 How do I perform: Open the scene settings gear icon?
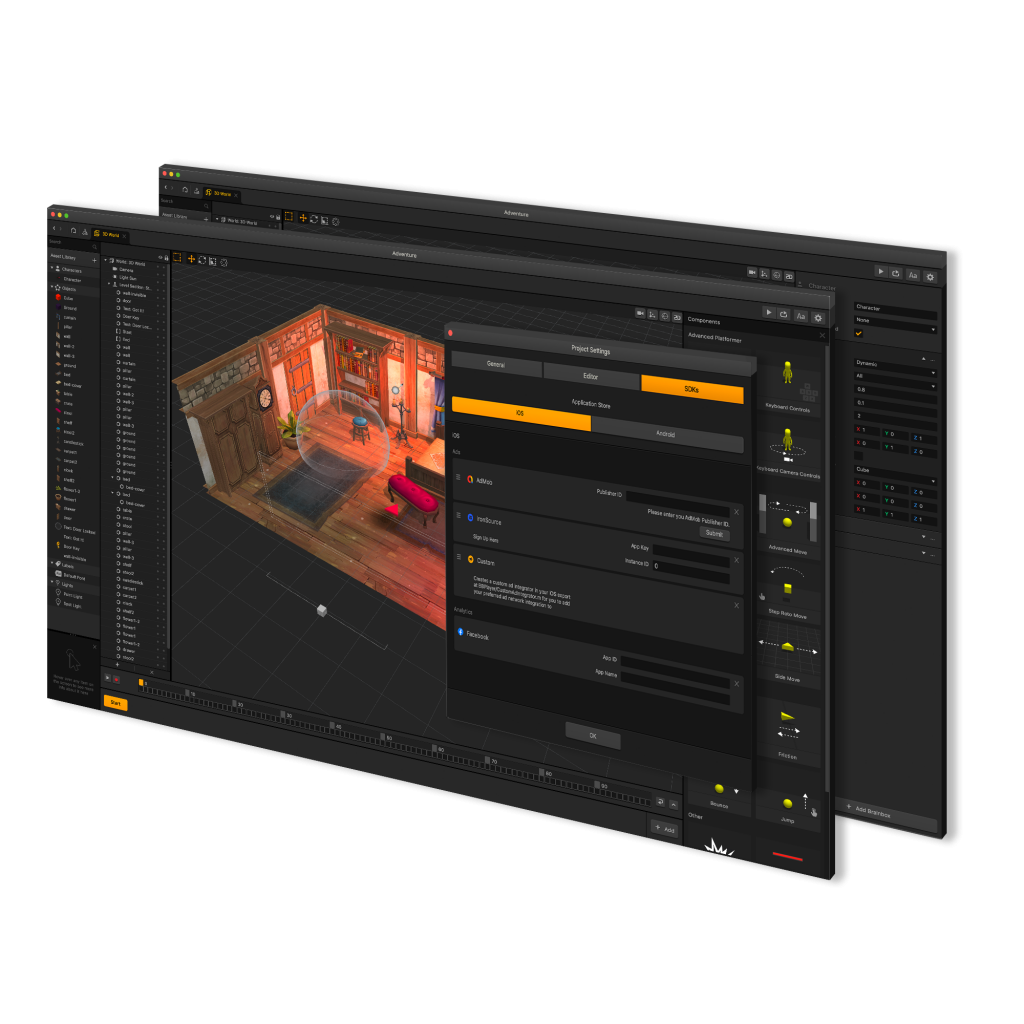818,318
